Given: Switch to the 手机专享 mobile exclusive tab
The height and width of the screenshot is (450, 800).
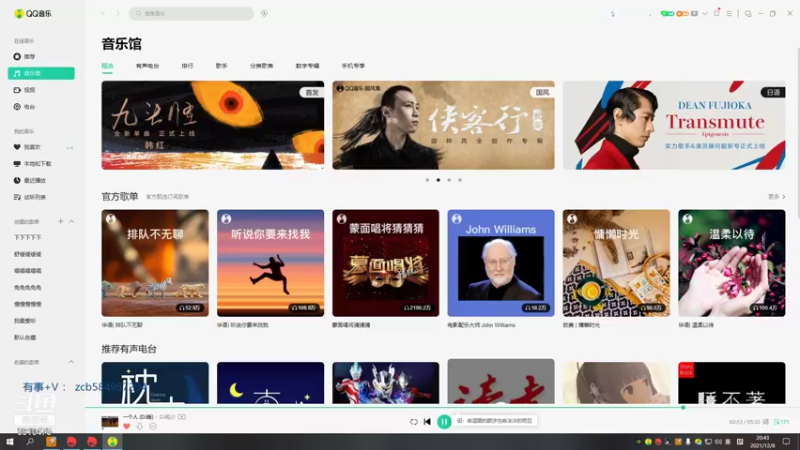Looking at the screenshot, I should (353, 66).
